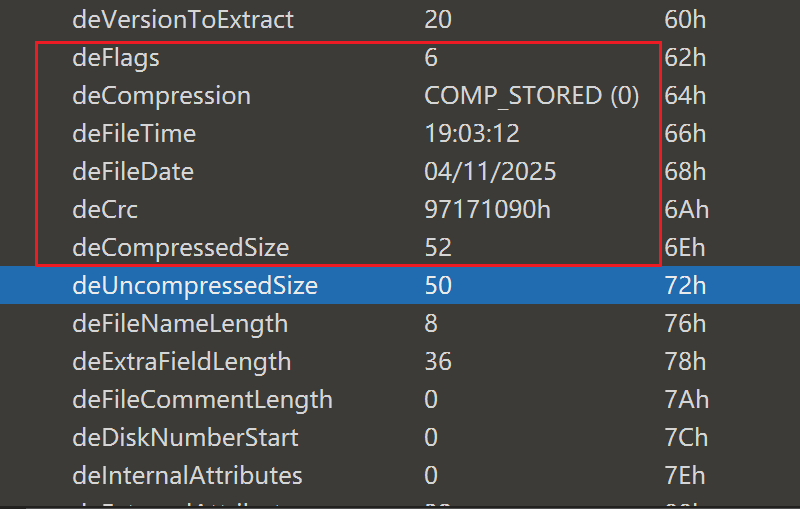This screenshot has width=800, height=509.
Task: Click the 04/11/2025 date value
Action: point(490,172)
